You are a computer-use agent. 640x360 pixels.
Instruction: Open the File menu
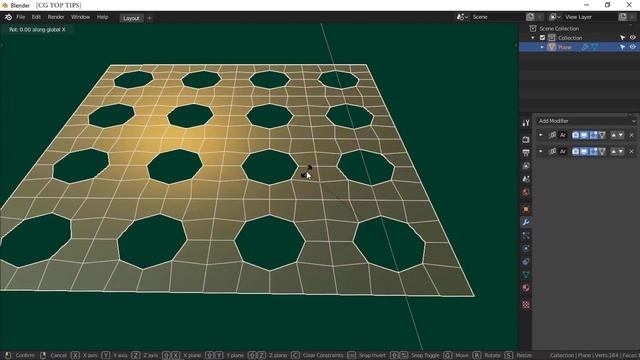point(20,17)
